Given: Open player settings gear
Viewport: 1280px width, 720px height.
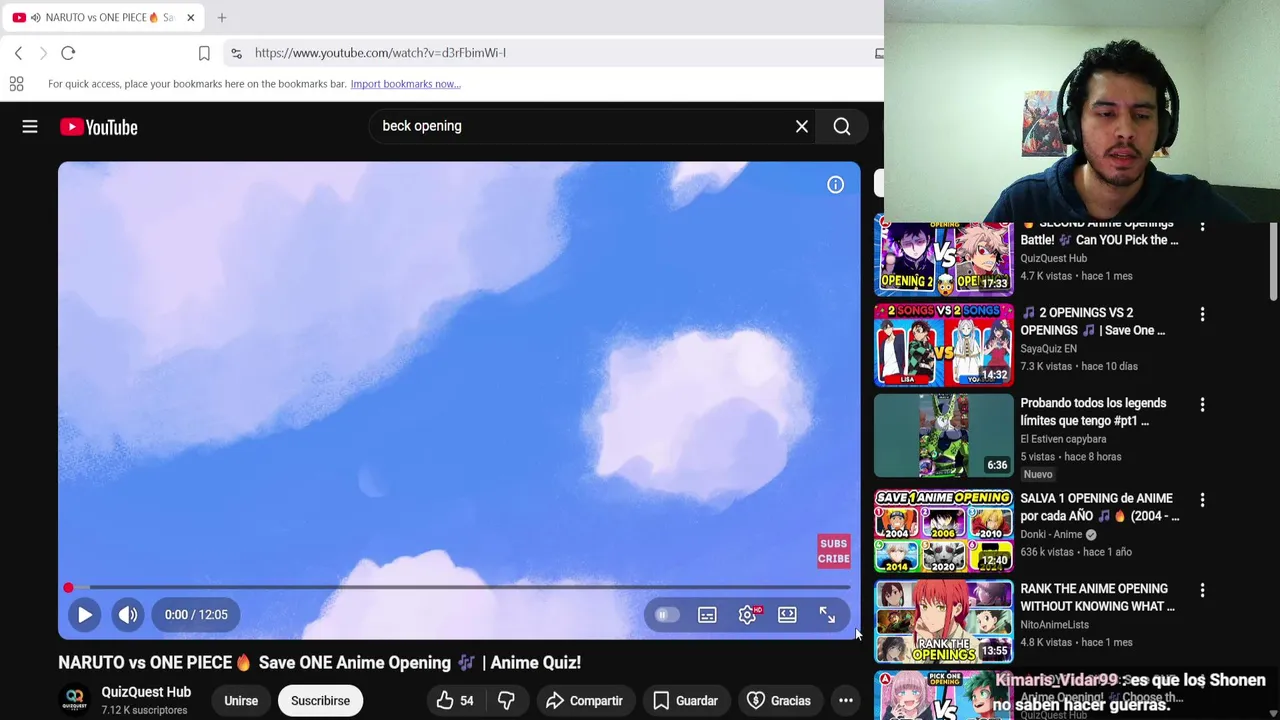Looking at the screenshot, I should click(x=747, y=615).
